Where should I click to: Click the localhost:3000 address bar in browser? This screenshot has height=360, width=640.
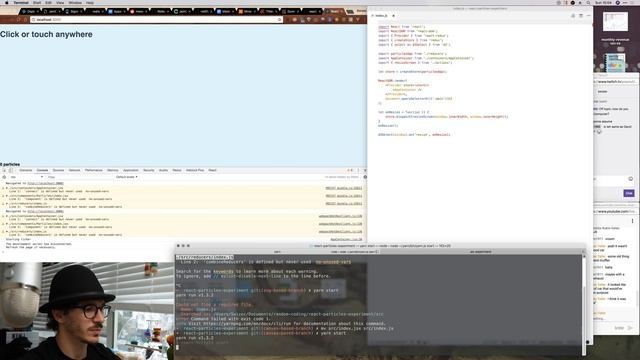(155, 20)
